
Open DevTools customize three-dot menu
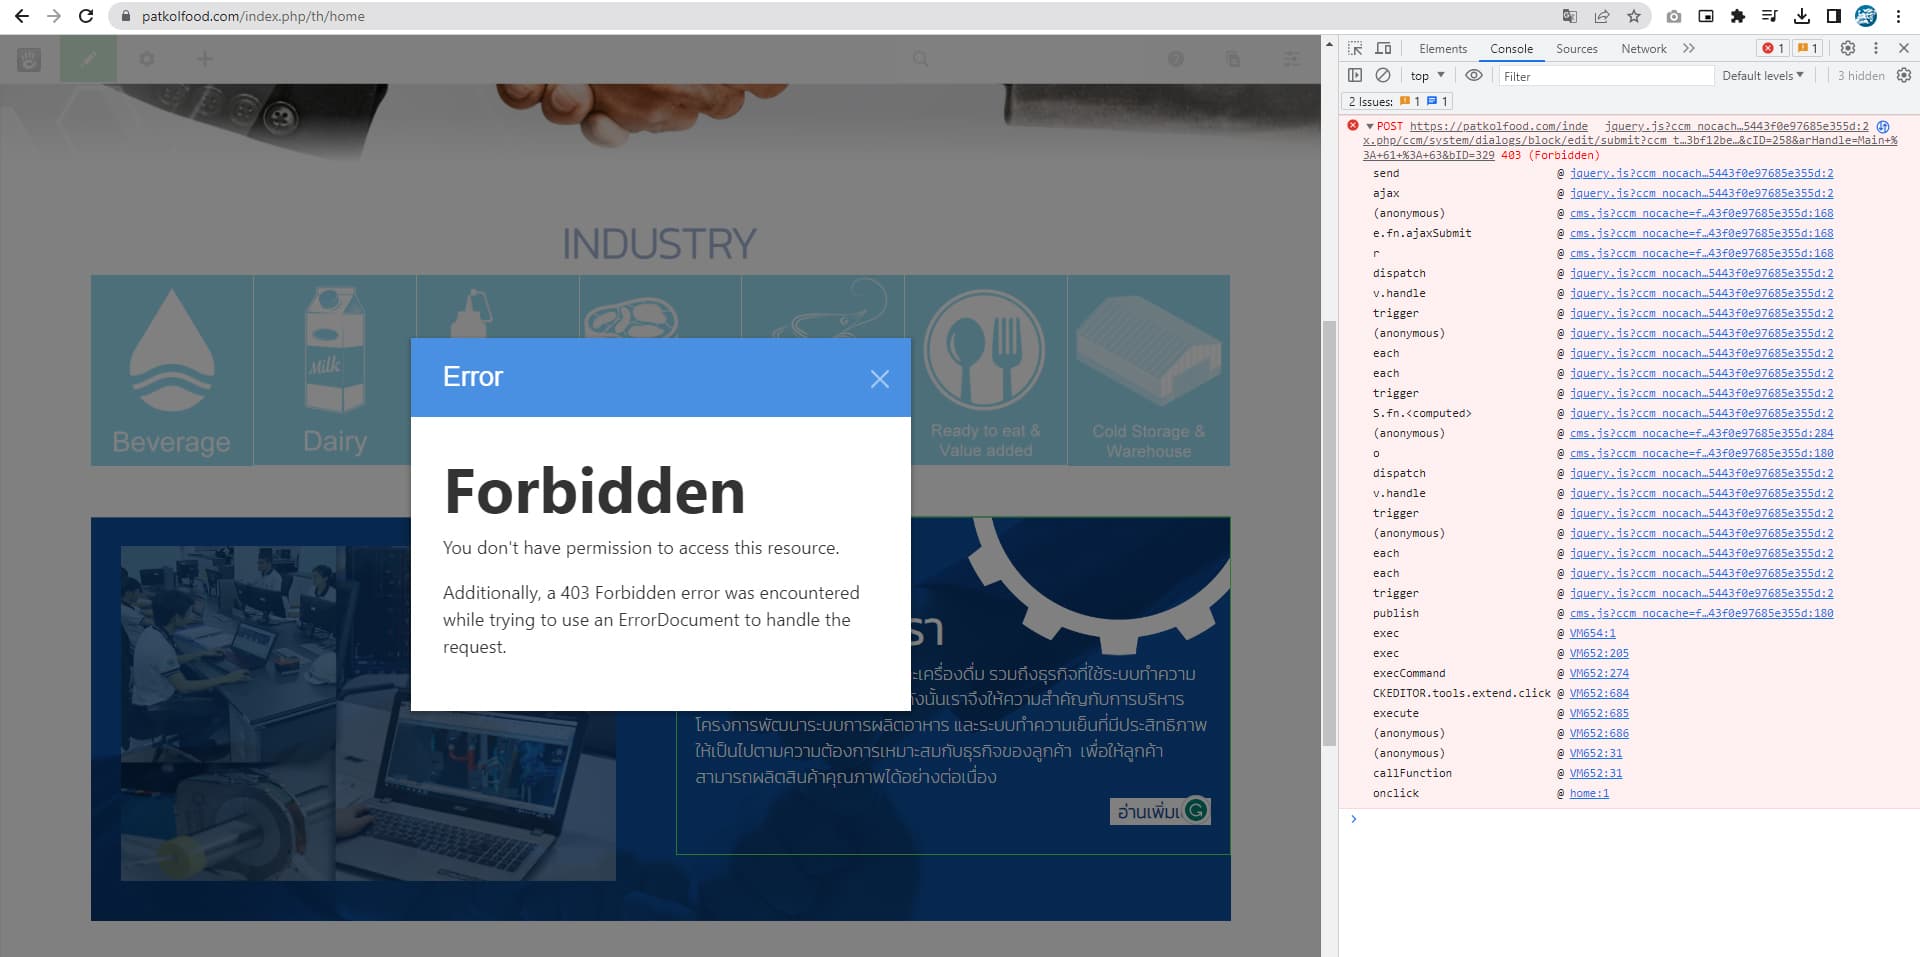coord(1876,48)
